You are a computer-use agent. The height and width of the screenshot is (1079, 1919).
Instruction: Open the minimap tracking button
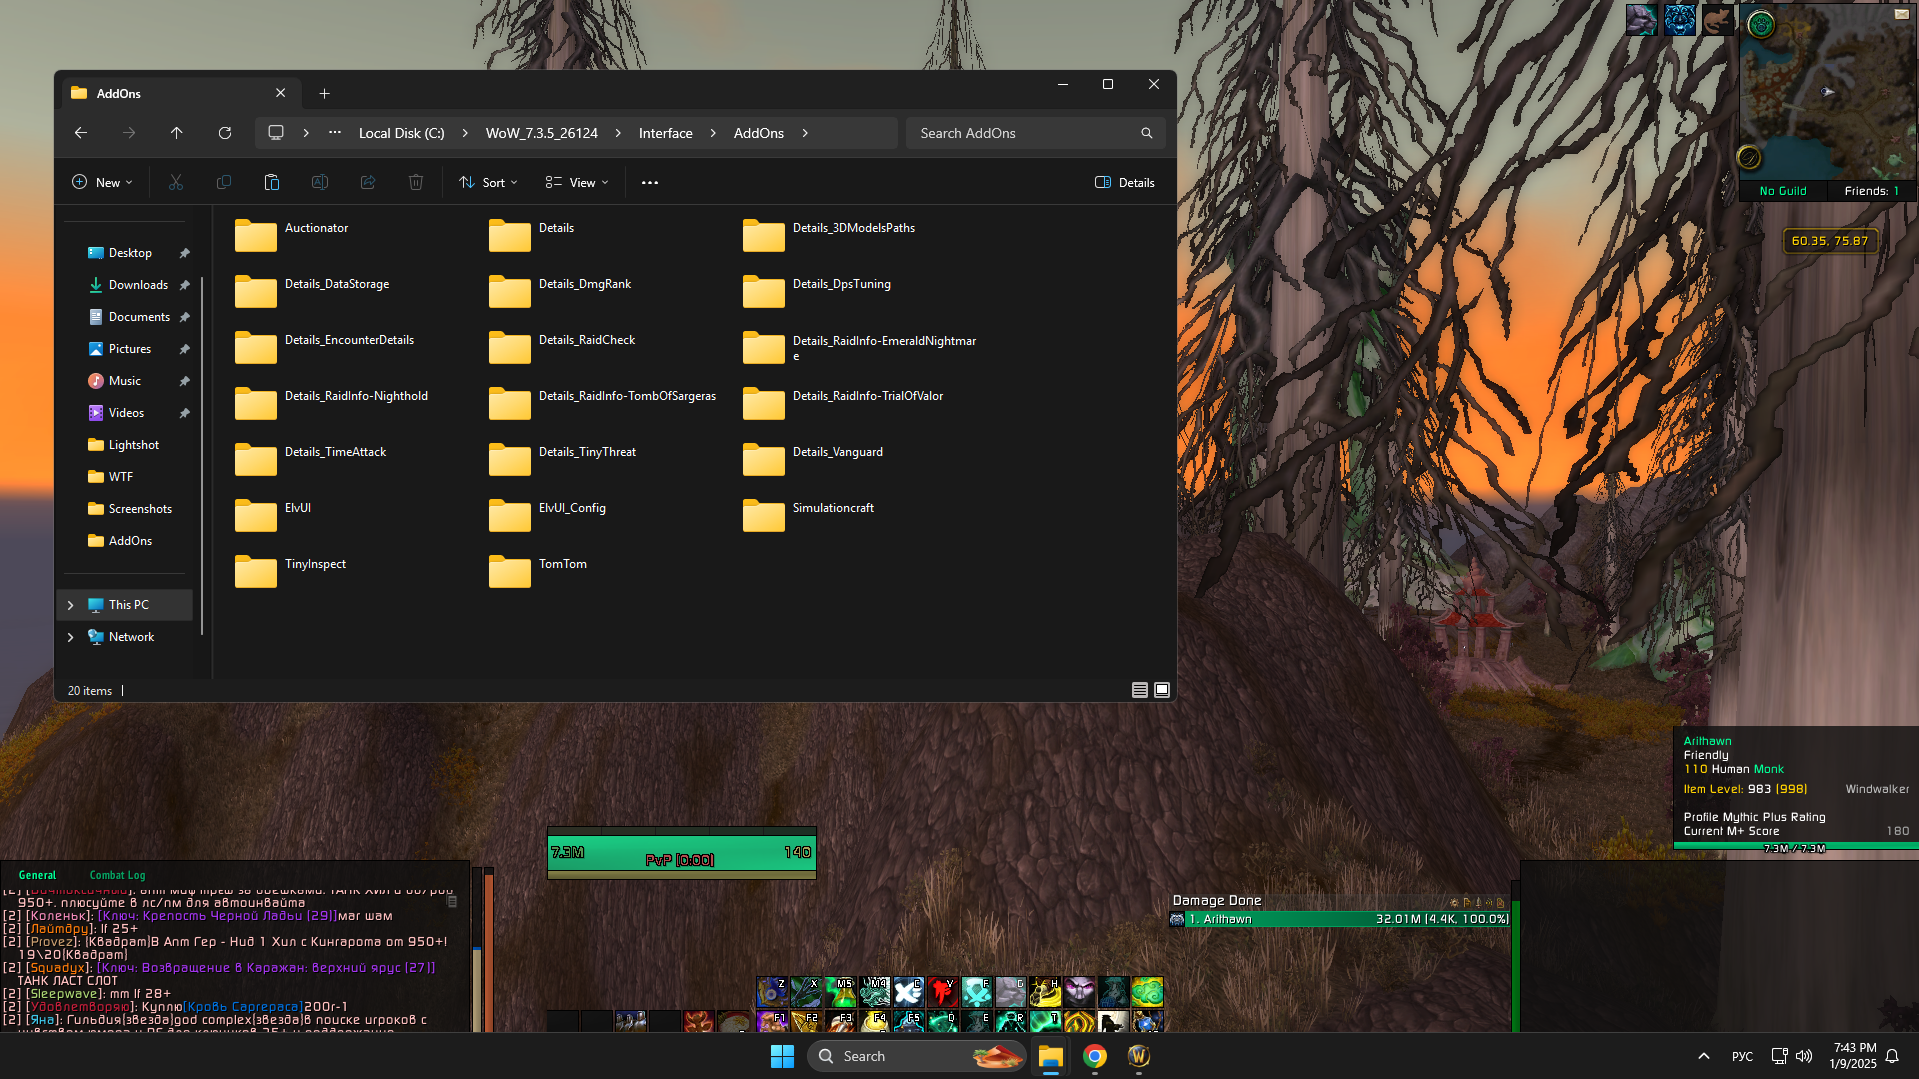(1761, 25)
